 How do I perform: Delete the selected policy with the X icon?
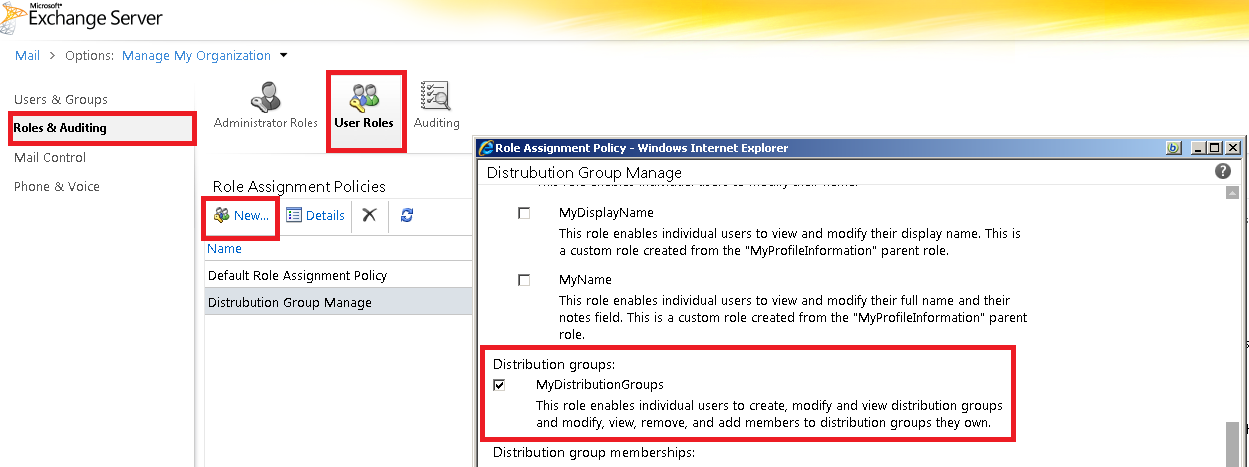pyautogui.click(x=369, y=215)
